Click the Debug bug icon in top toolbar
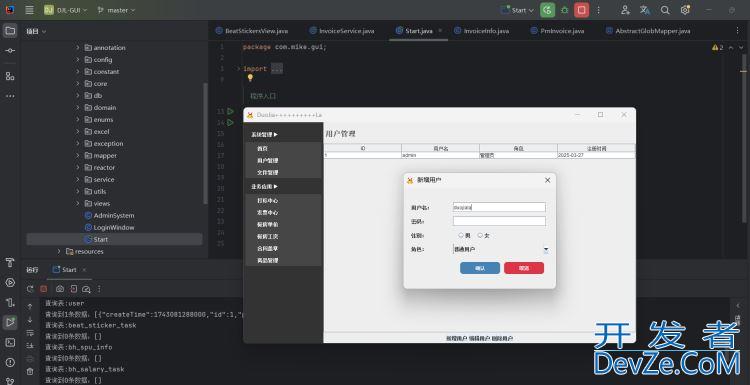 tap(564, 10)
